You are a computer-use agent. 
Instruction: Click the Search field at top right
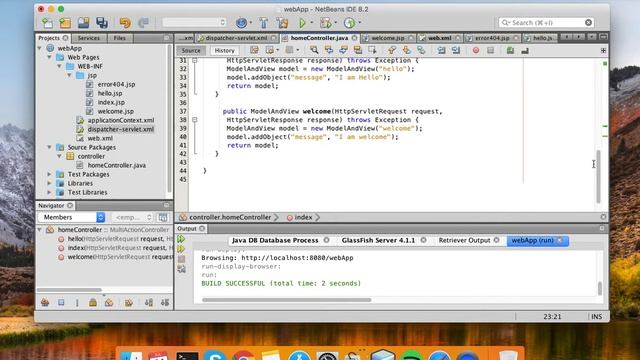coord(546,22)
